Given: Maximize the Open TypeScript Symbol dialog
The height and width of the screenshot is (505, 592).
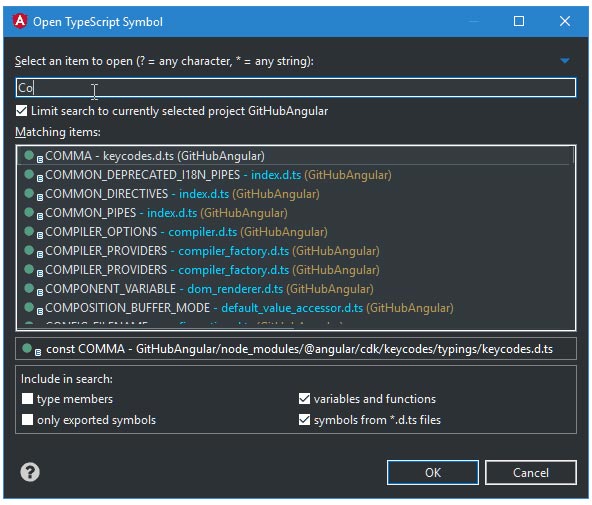Looking at the screenshot, I should 519,21.
